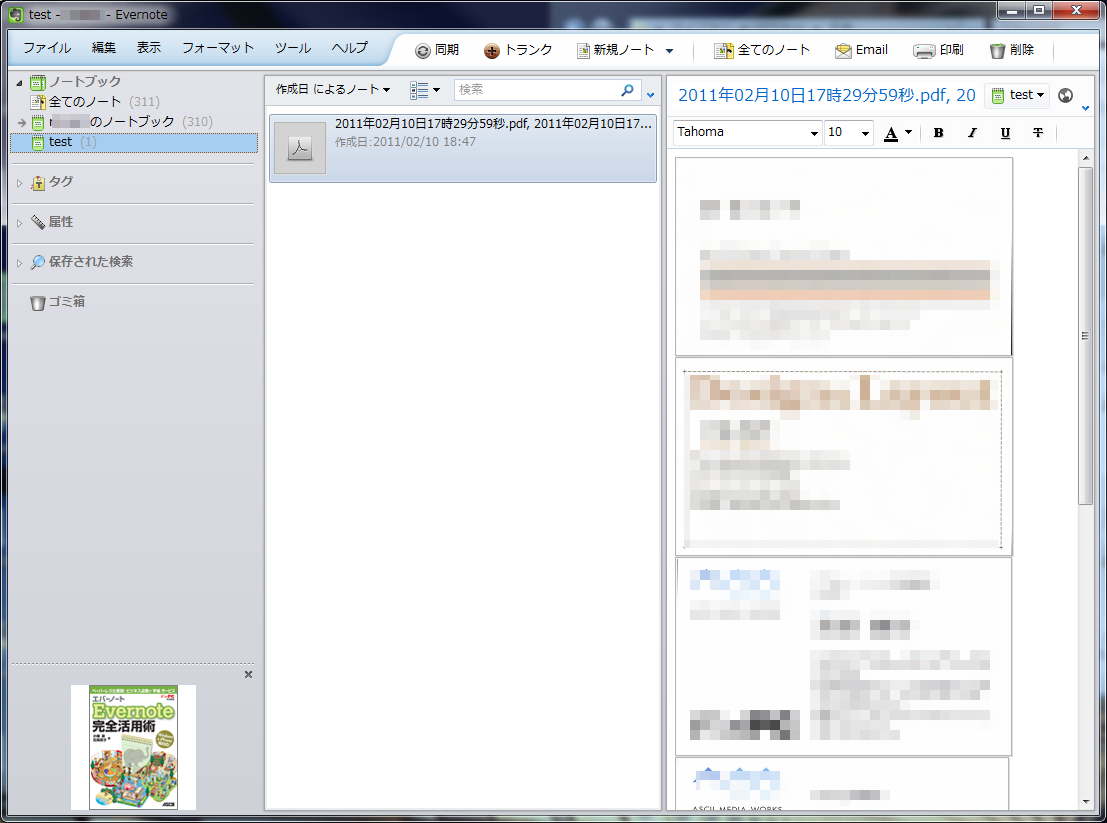
Task: Print the note with the 印刷 toolbar button
Action: pyautogui.click(x=938, y=50)
